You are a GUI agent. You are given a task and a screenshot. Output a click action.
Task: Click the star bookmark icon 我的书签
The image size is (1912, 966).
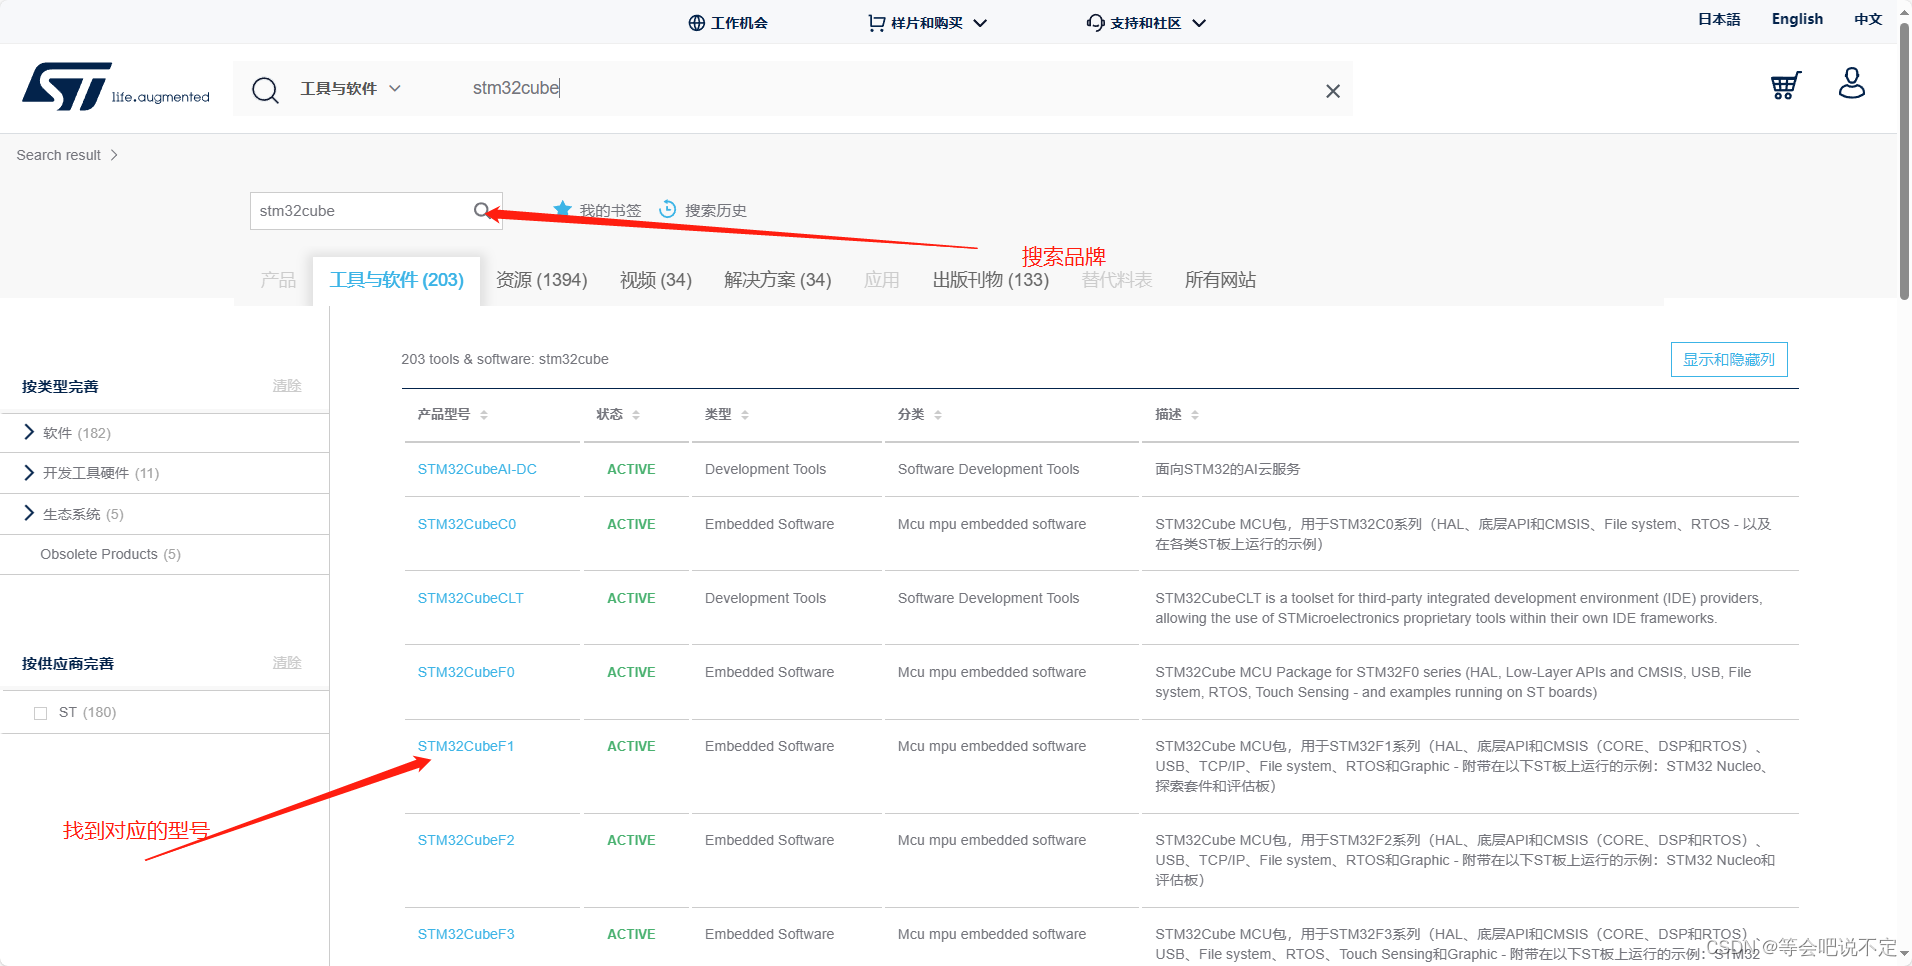563,209
